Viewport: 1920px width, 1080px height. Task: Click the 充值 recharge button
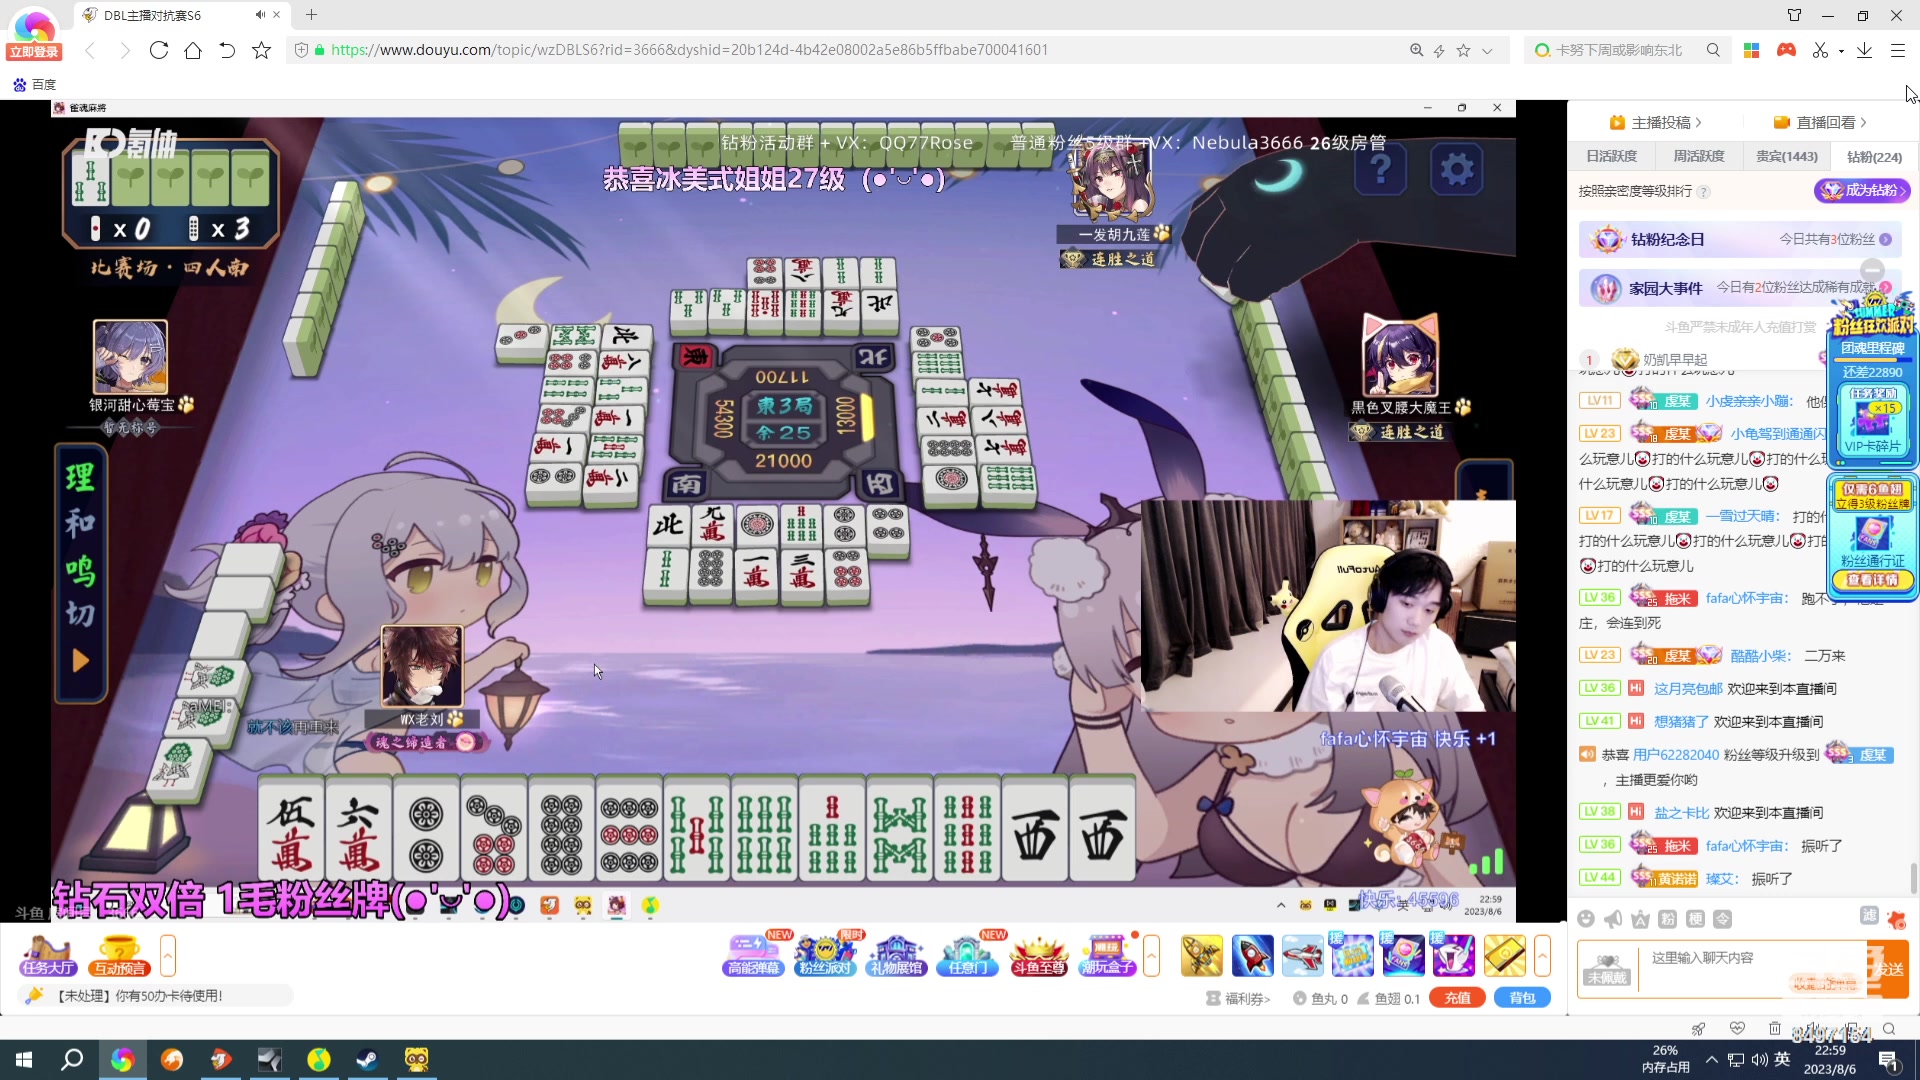1457,998
